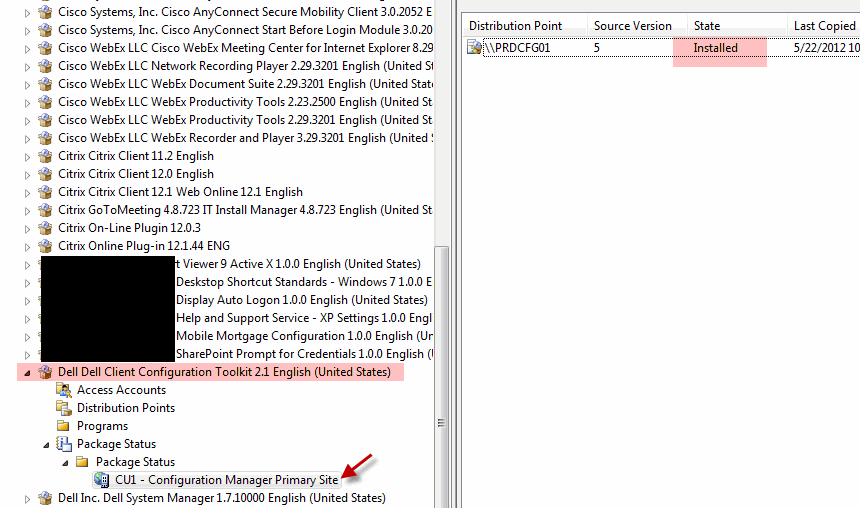Select Viewer 9 Active X 1.0.0 package

point(298,264)
